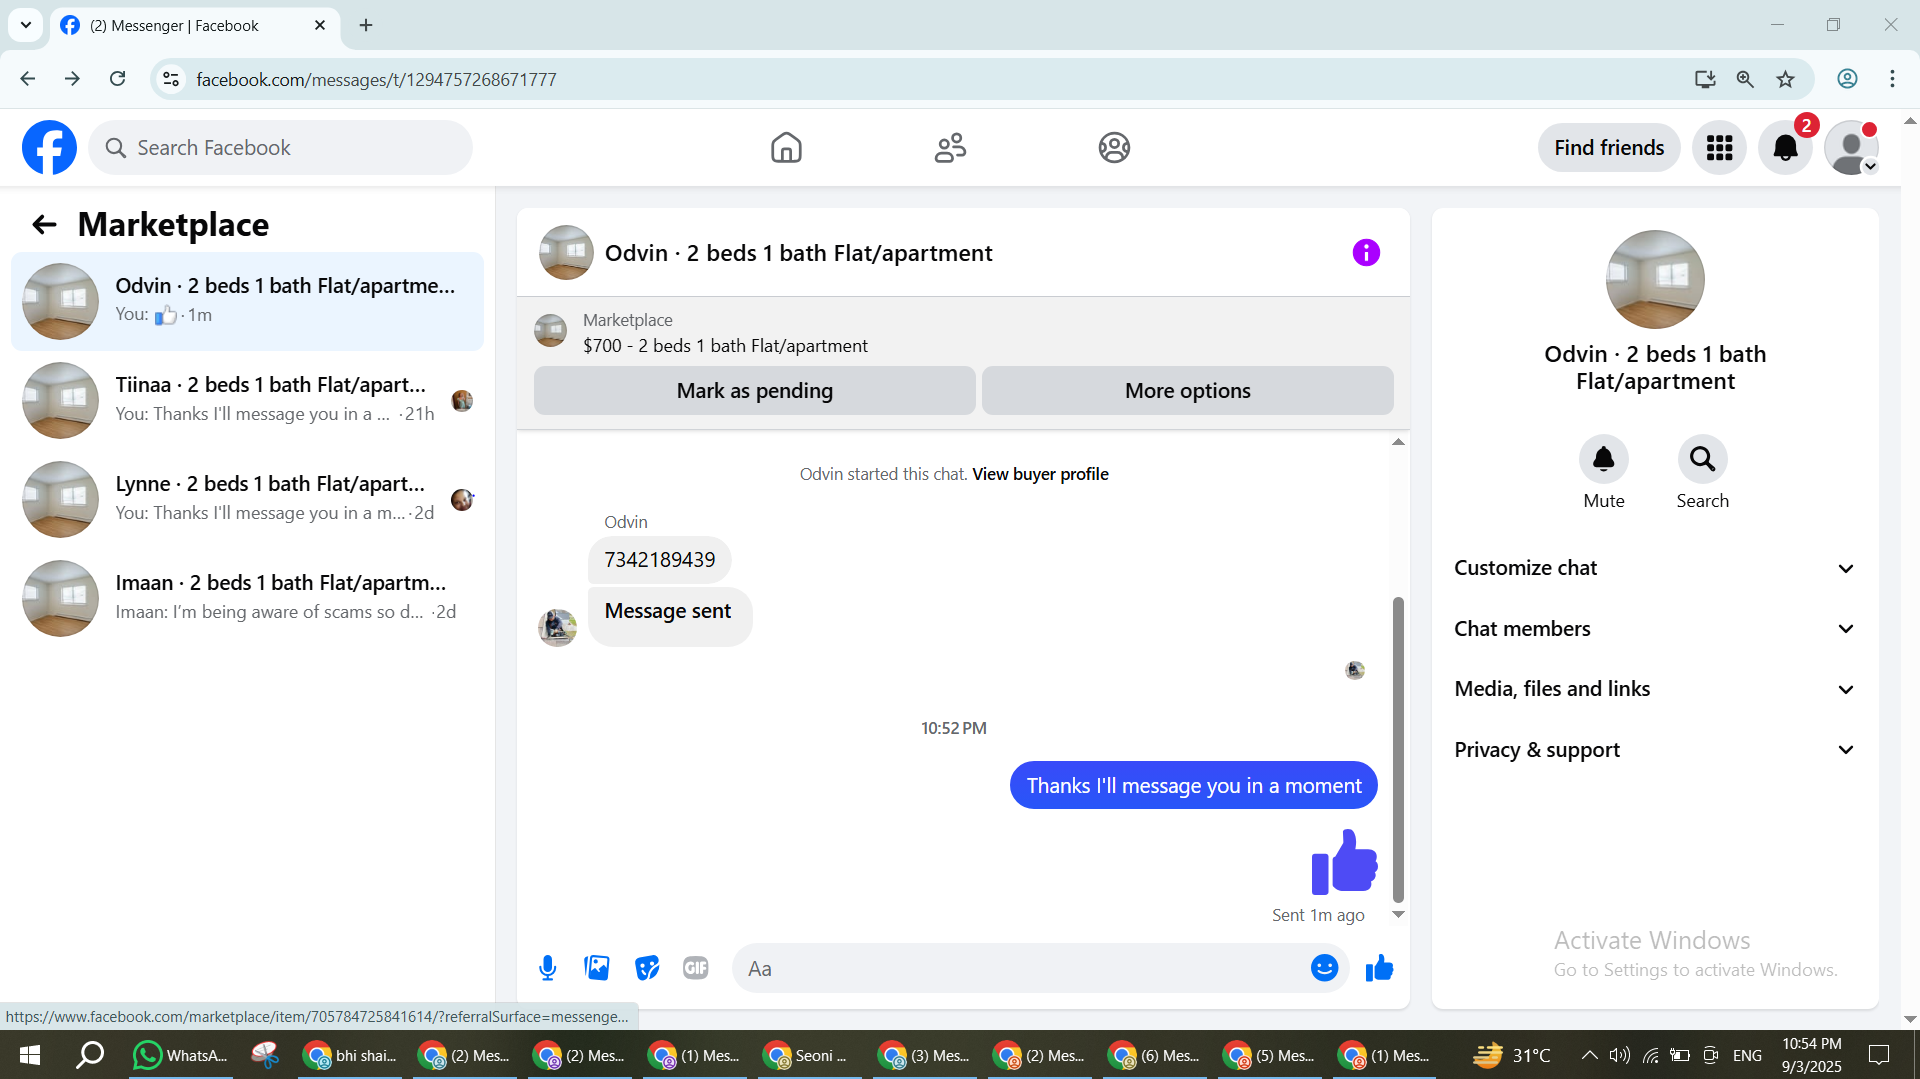This screenshot has width=1920, height=1079.
Task: Zoom control icon in address bar
Action: (x=1745, y=79)
